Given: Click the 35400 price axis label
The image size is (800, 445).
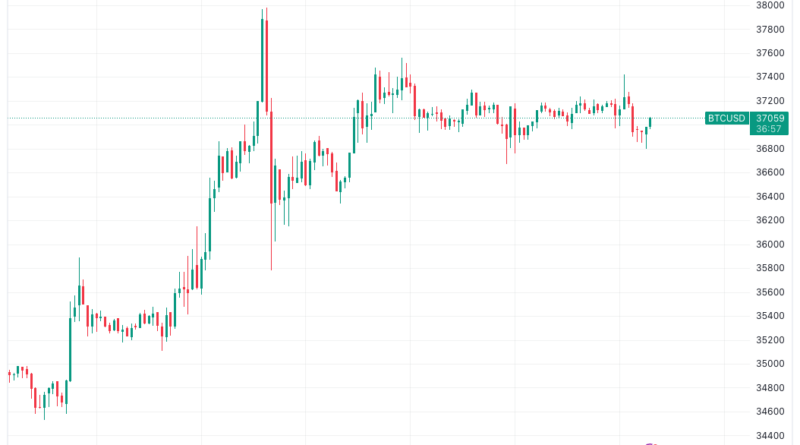Looking at the screenshot, I should pyautogui.click(x=769, y=316).
